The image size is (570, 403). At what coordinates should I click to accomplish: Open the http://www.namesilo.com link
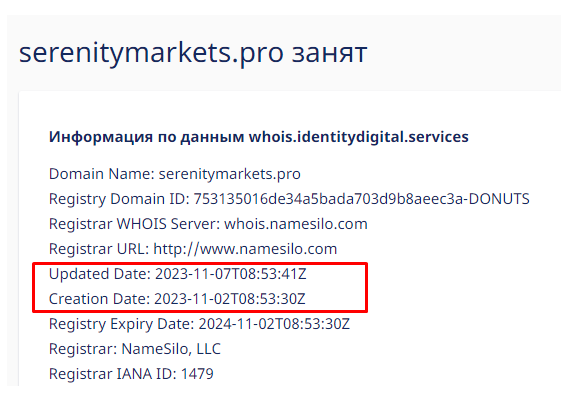(x=245, y=249)
